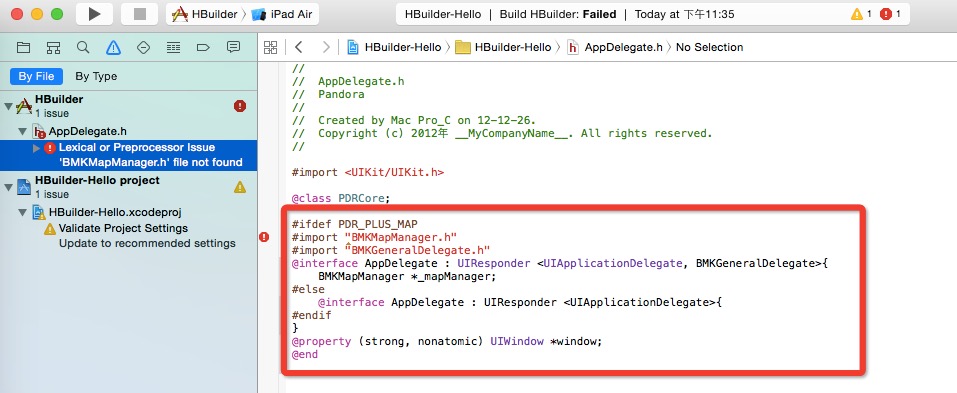
Task: Click HBuilder-Hello project yellow warning badge
Action: click(x=240, y=187)
